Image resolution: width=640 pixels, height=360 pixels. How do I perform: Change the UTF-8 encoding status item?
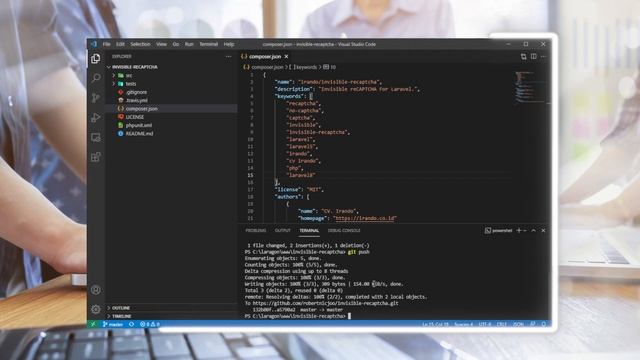[485, 324]
